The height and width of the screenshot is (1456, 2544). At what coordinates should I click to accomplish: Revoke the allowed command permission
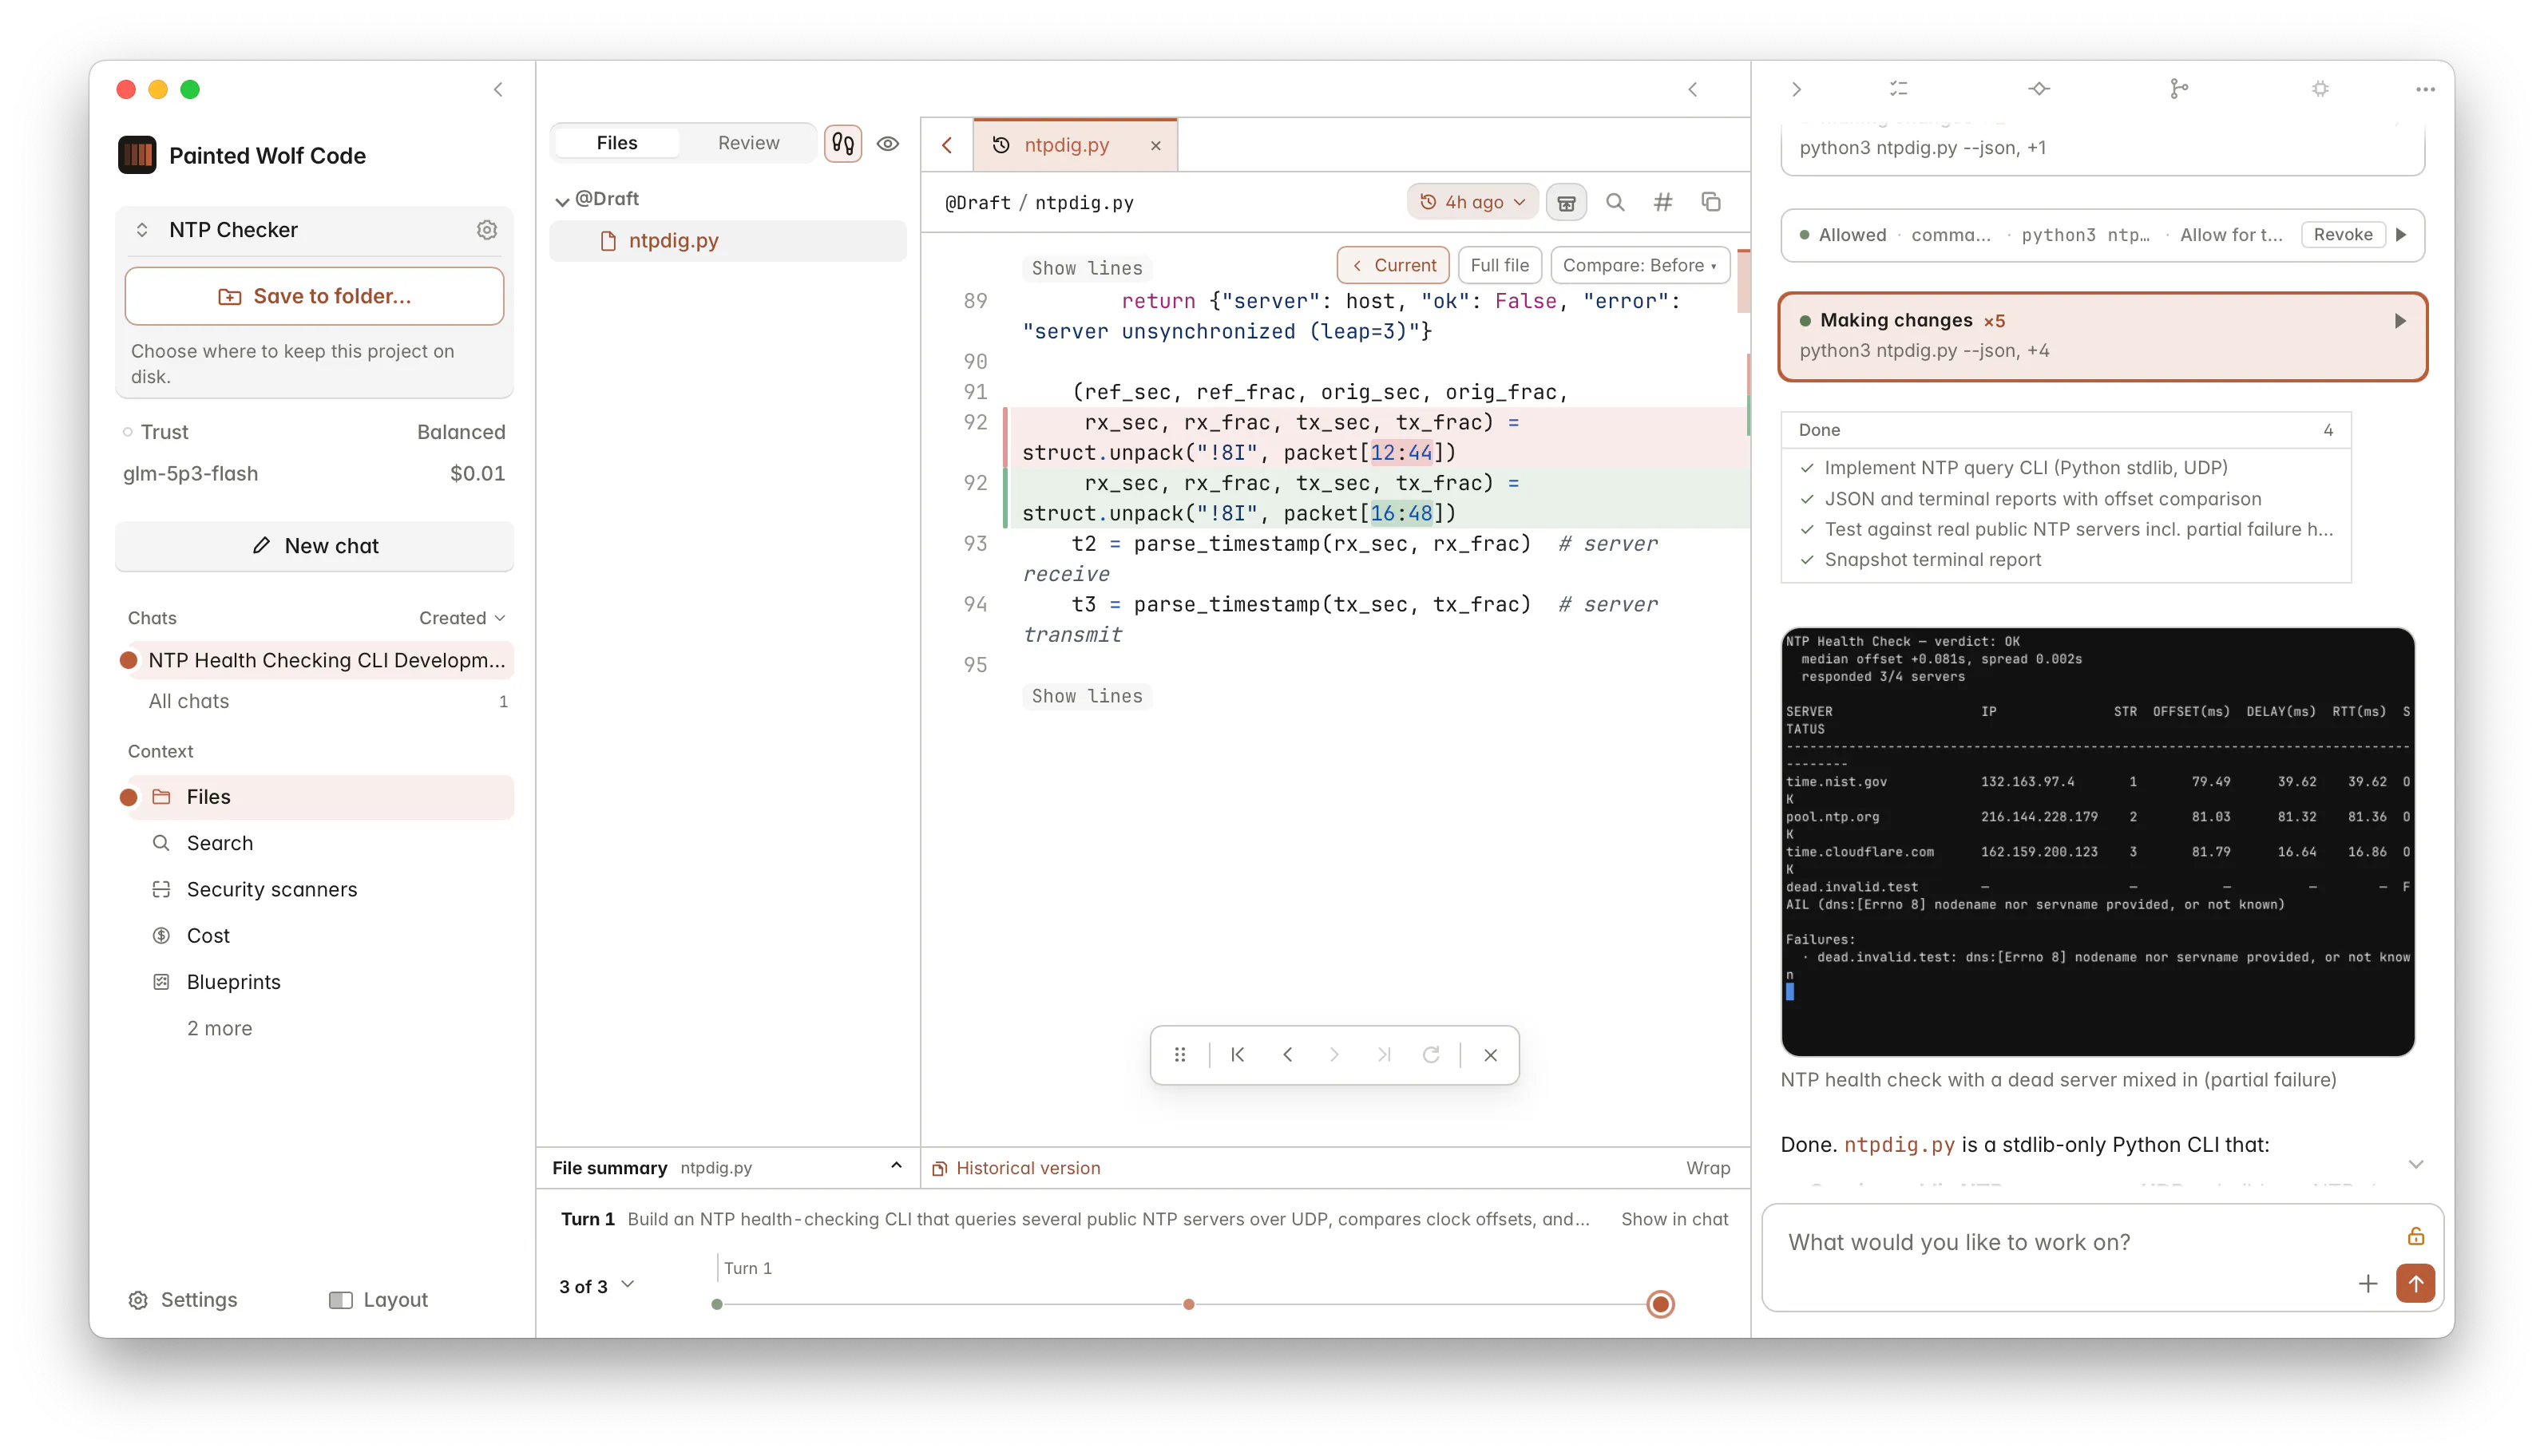pos(2341,235)
